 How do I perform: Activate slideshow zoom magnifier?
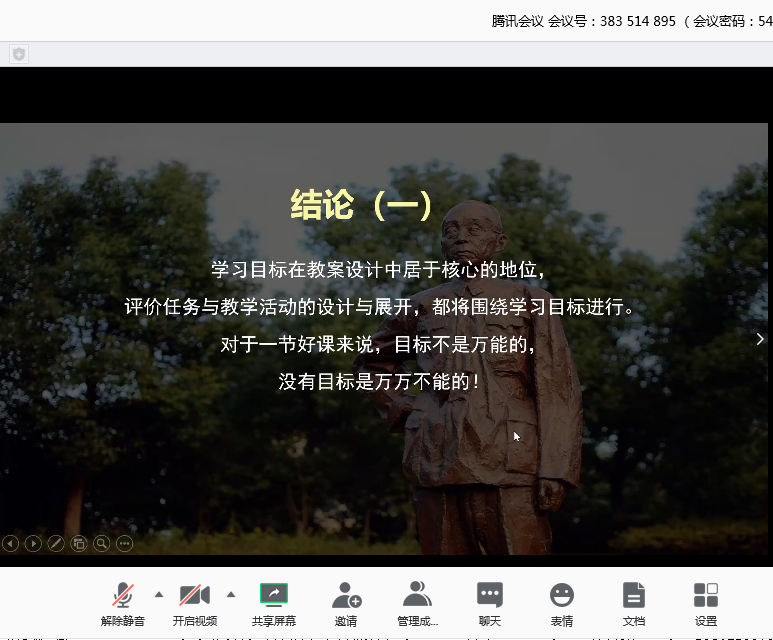click(x=102, y=543)
